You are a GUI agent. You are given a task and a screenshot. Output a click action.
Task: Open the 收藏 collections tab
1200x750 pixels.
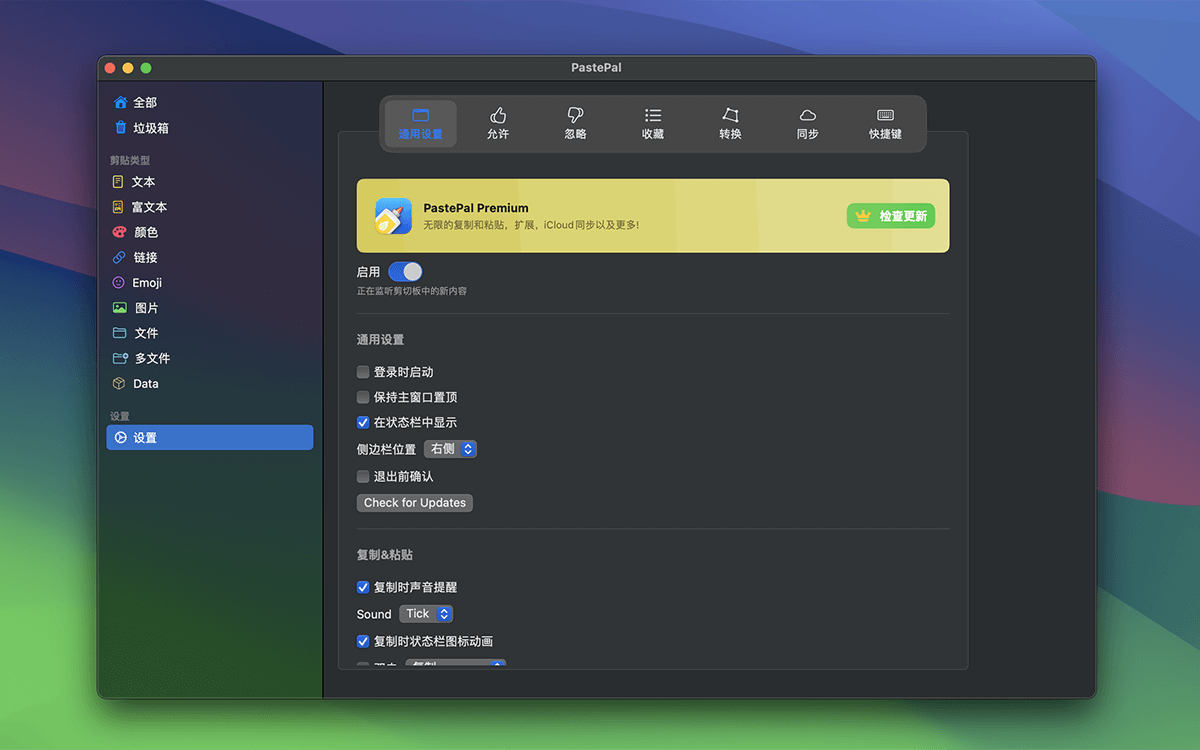[653, 124]
